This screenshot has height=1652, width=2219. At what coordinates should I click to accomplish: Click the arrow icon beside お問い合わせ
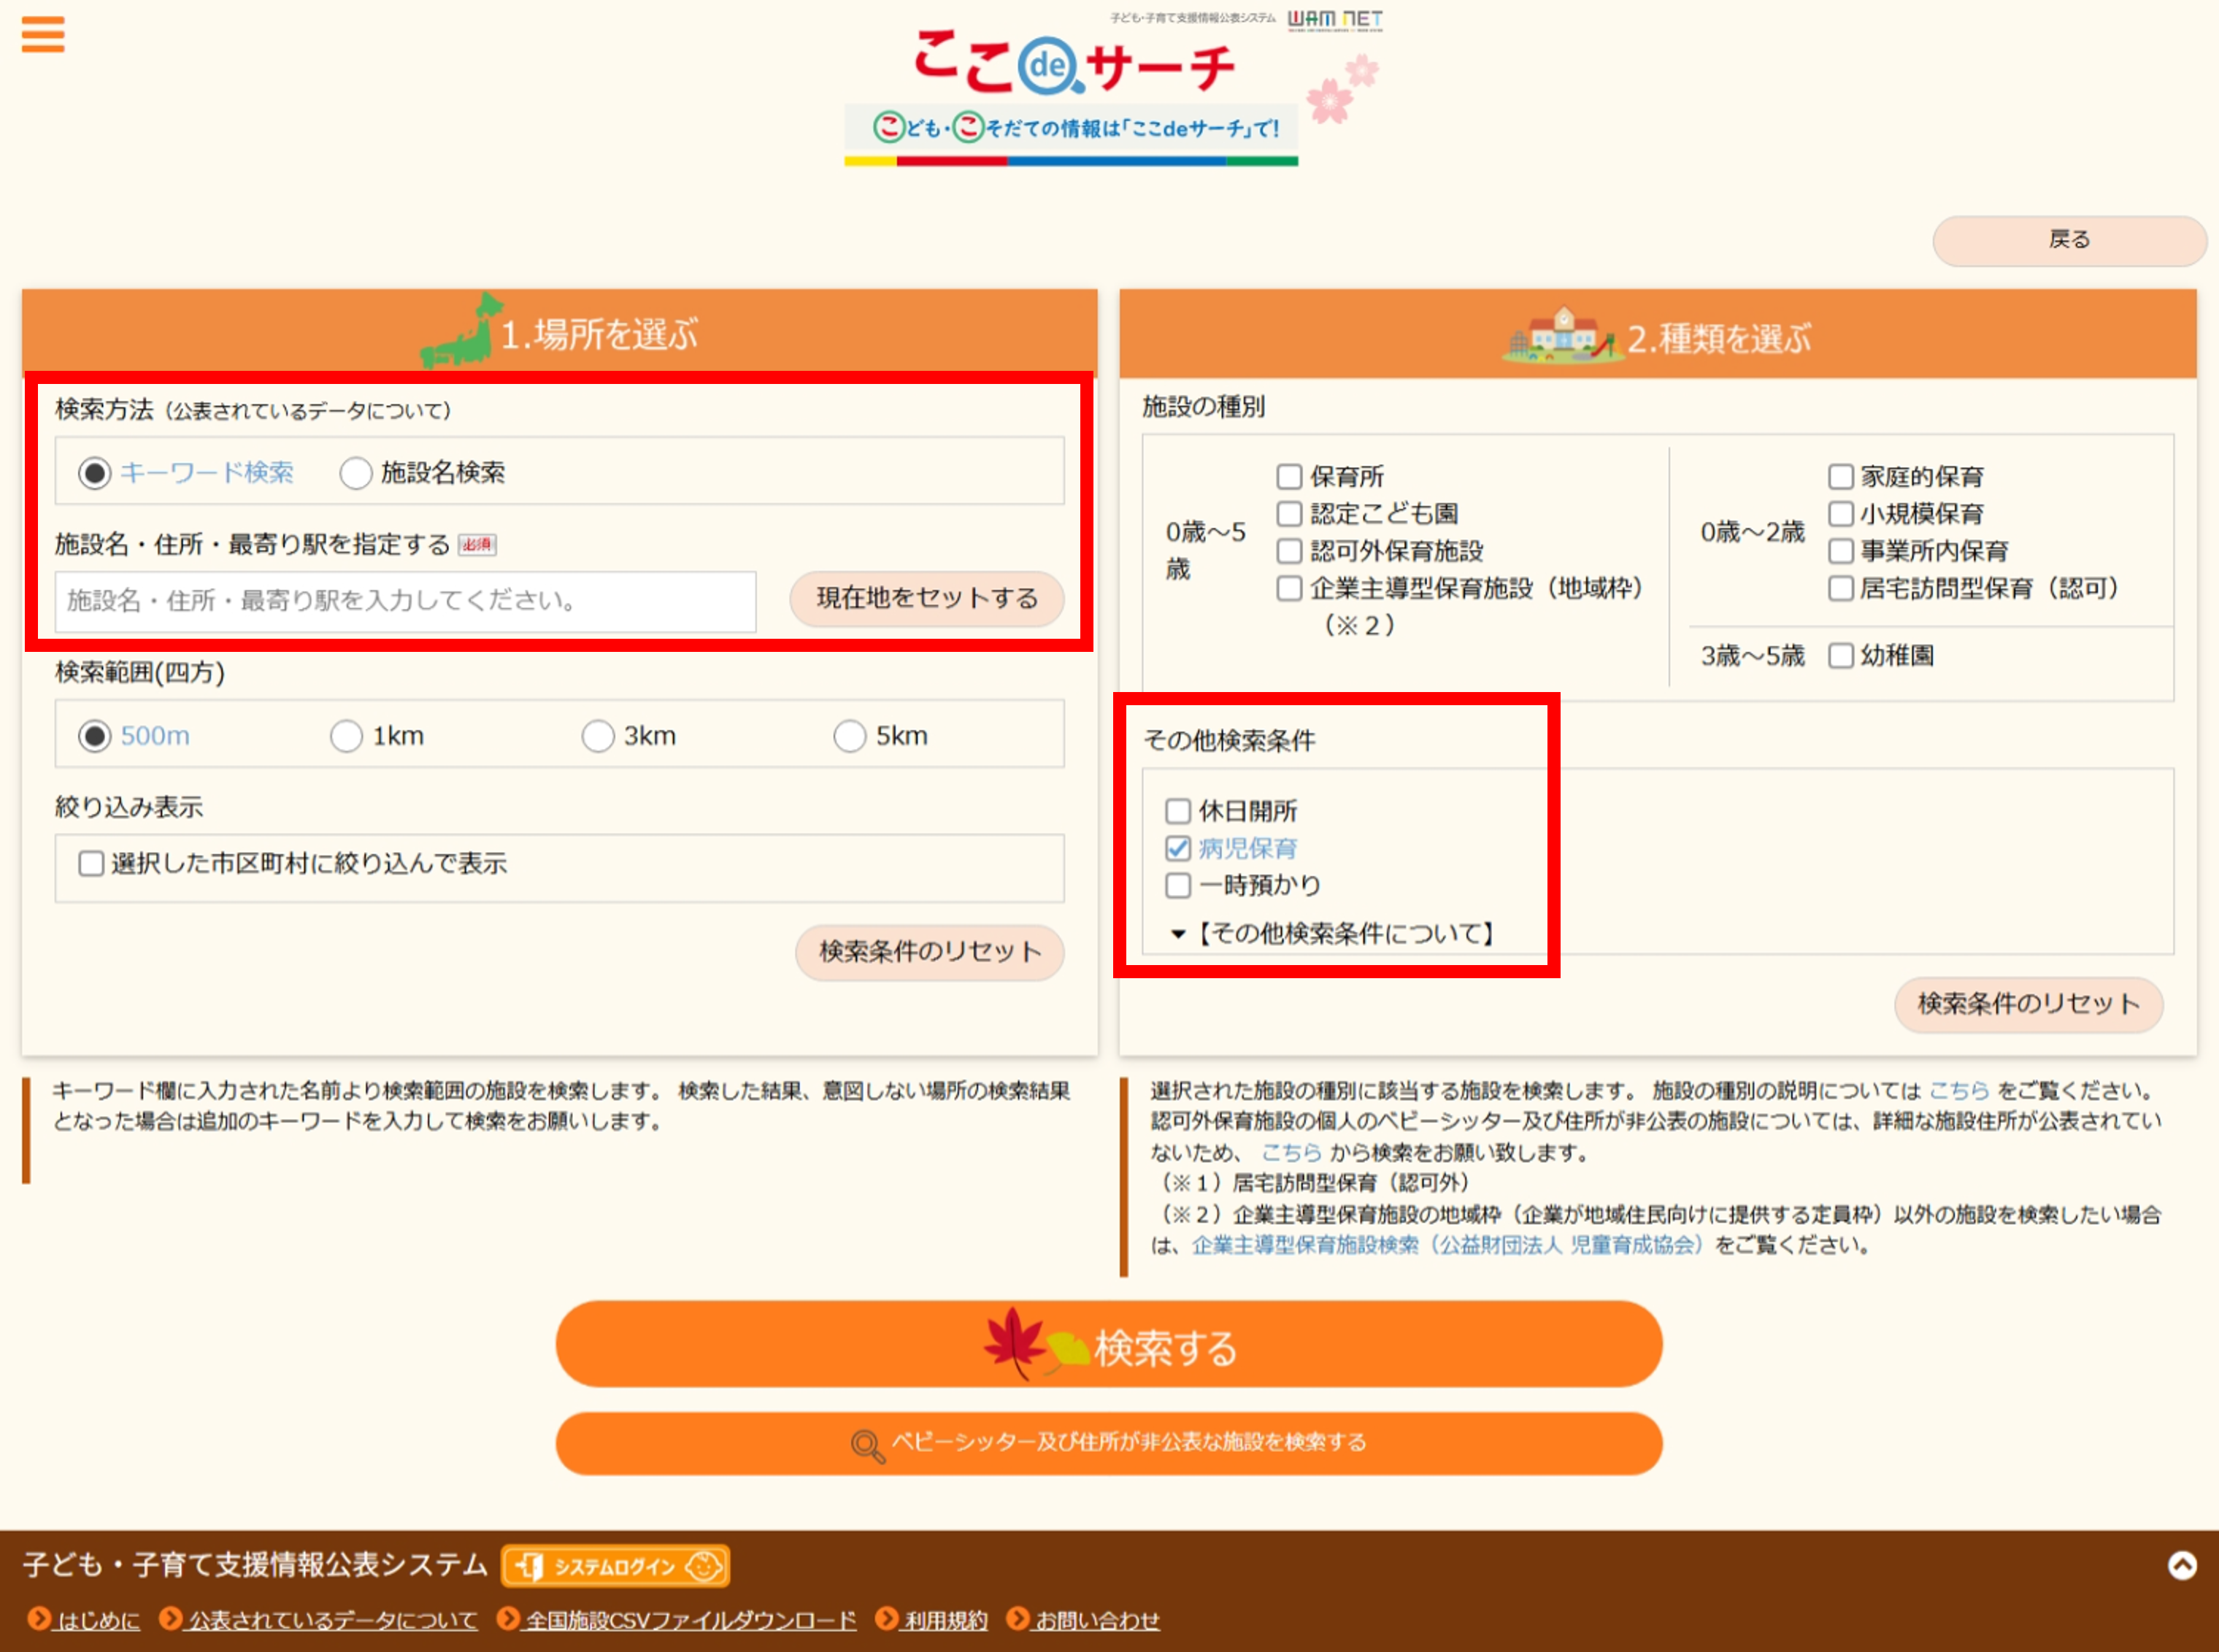tap(1017, 1618)
